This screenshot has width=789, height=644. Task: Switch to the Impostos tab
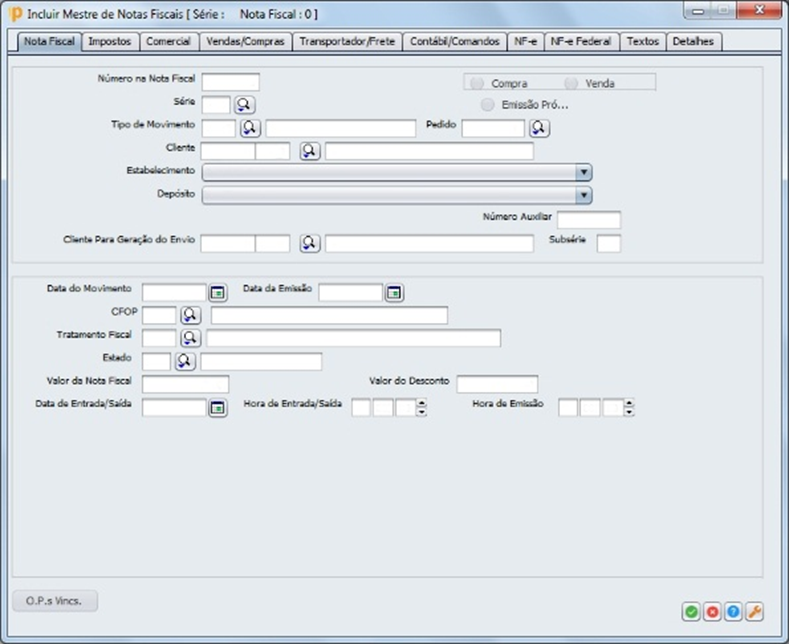tap(109, 42)
